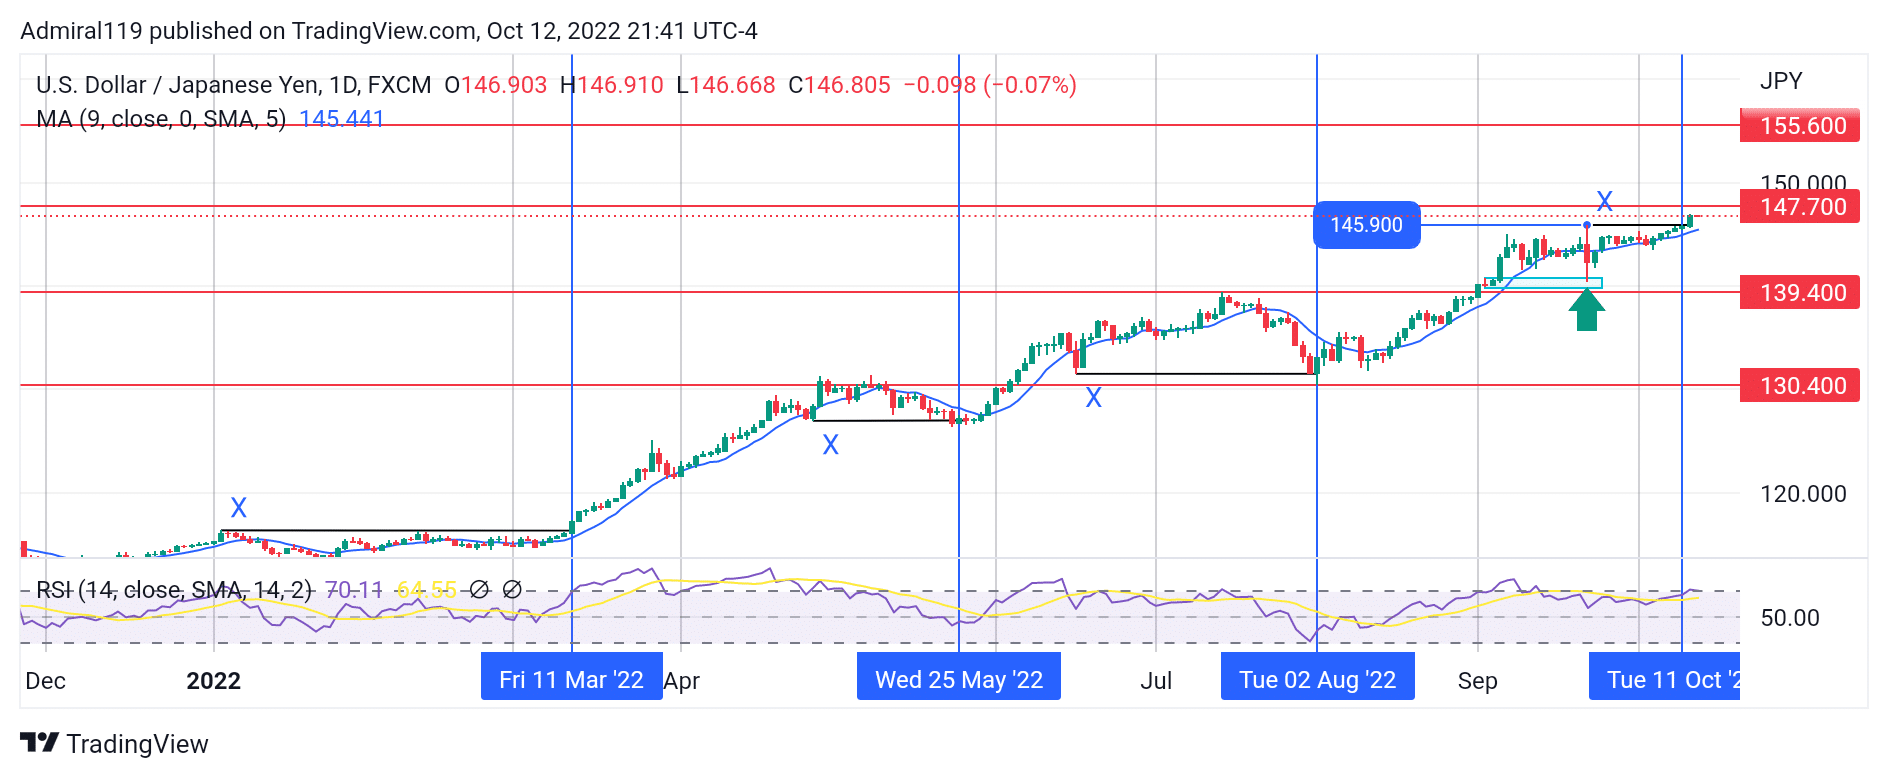Click the JPY currency label

(x=1781, y=81)
